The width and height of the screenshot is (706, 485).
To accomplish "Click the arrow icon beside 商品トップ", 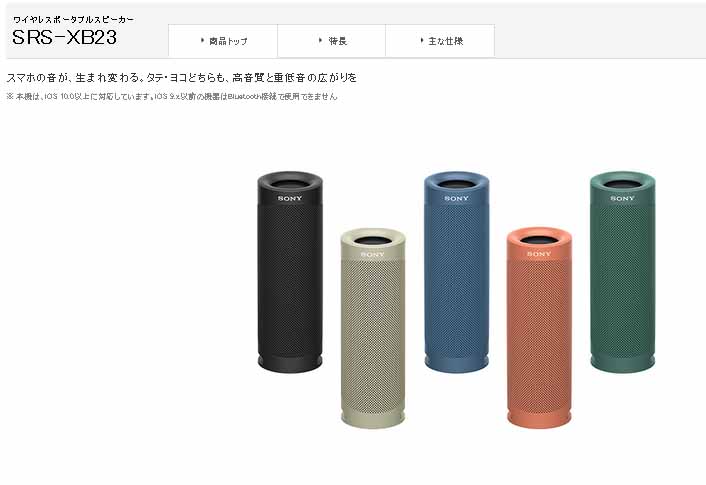I will (202, 41).
